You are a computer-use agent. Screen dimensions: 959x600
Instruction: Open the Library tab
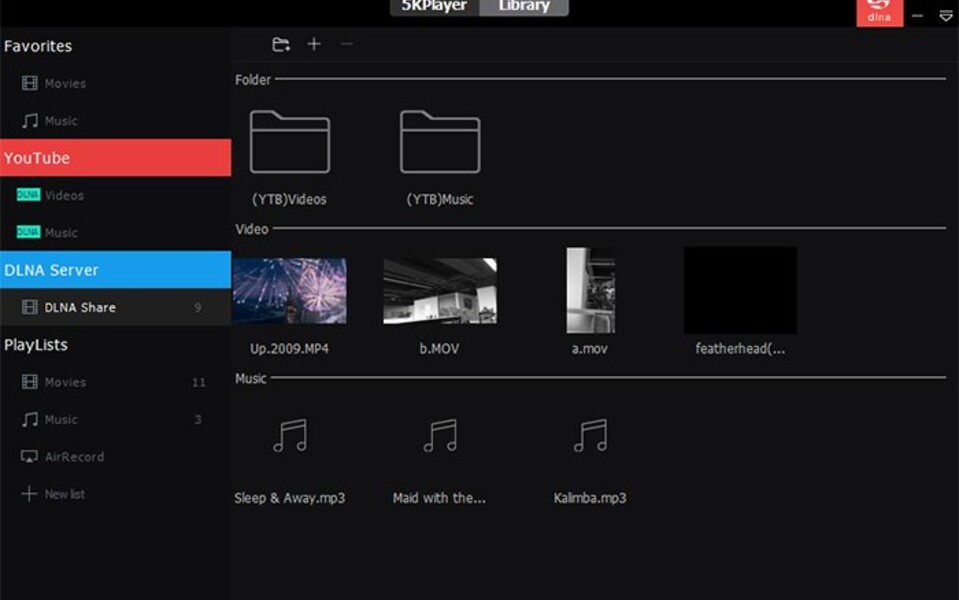[x=524, y=7]
